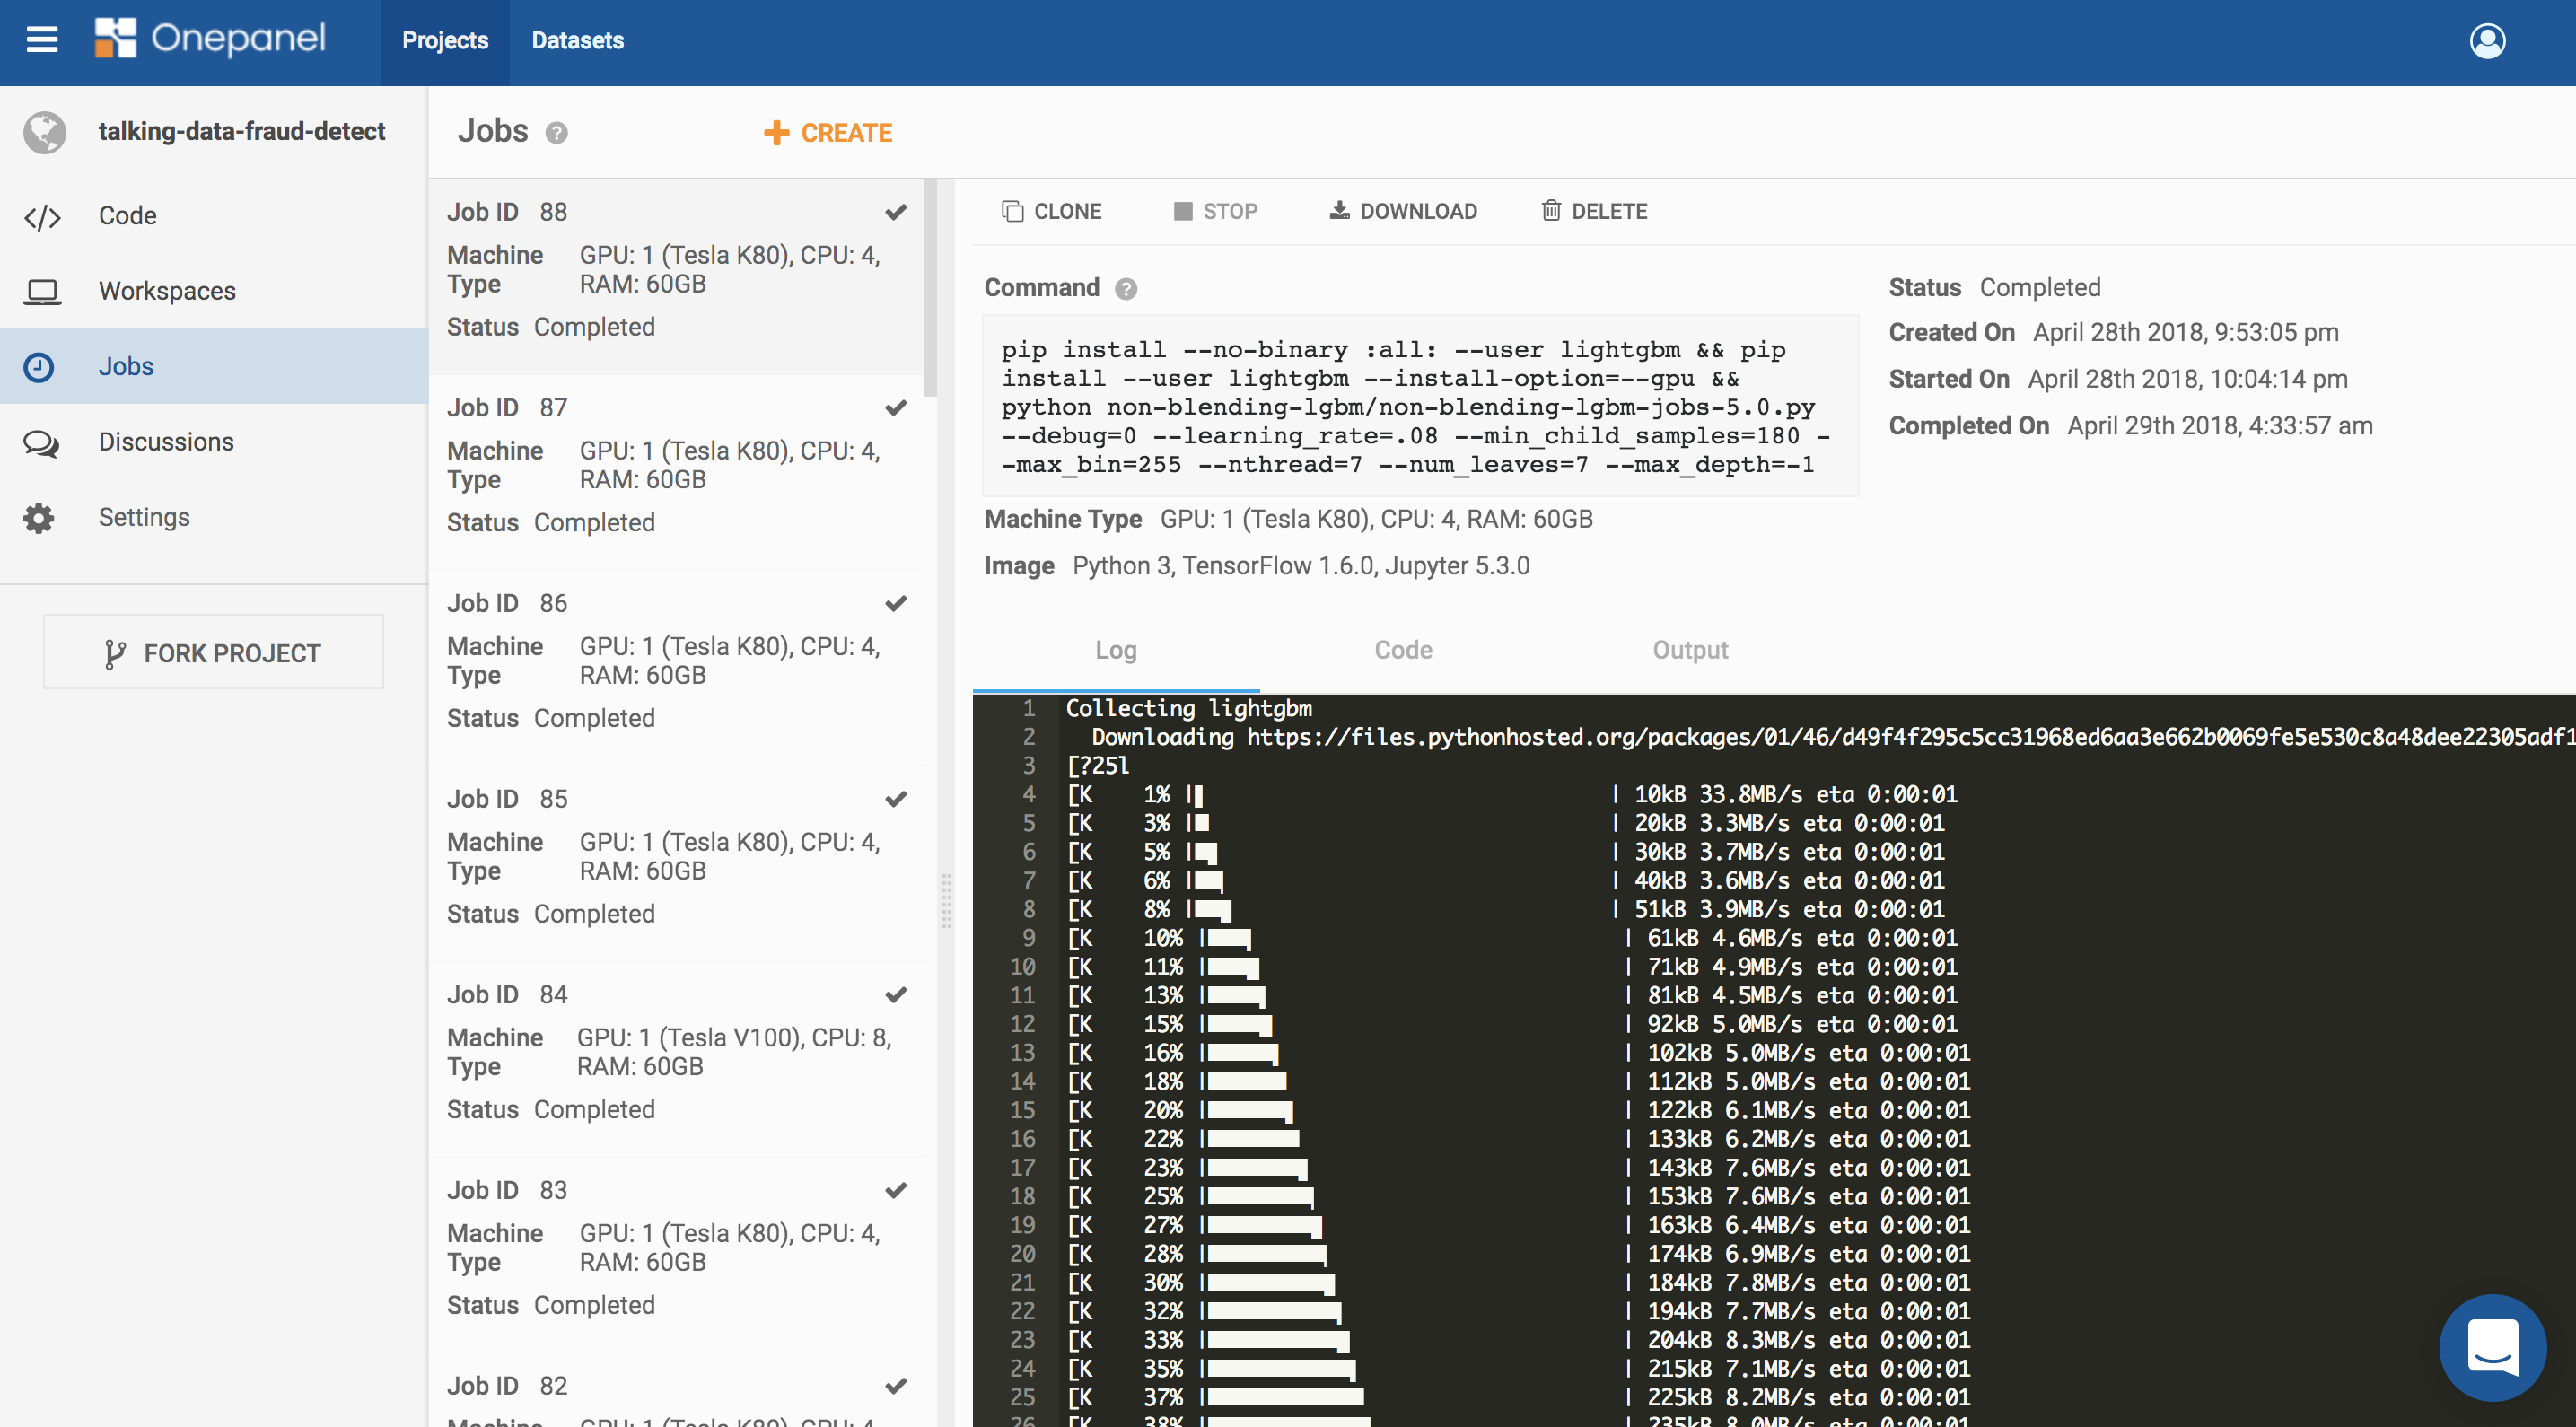Create a new job
This screenshot has height=1427, width=2576.
click(828, 133)
